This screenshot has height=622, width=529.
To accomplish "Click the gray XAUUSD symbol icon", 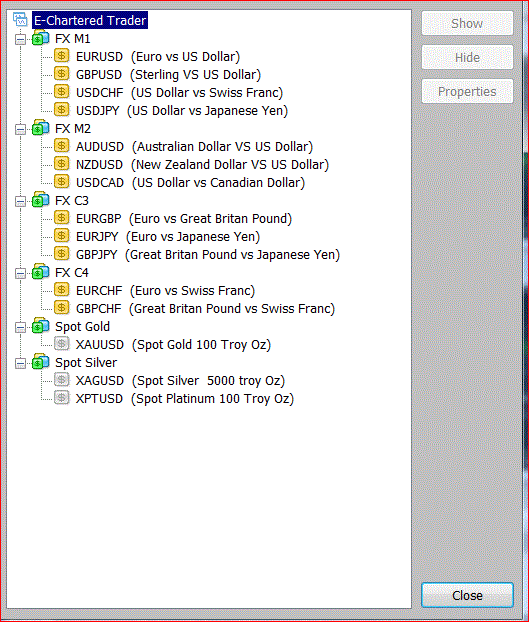I will click(x=61, y=344).
